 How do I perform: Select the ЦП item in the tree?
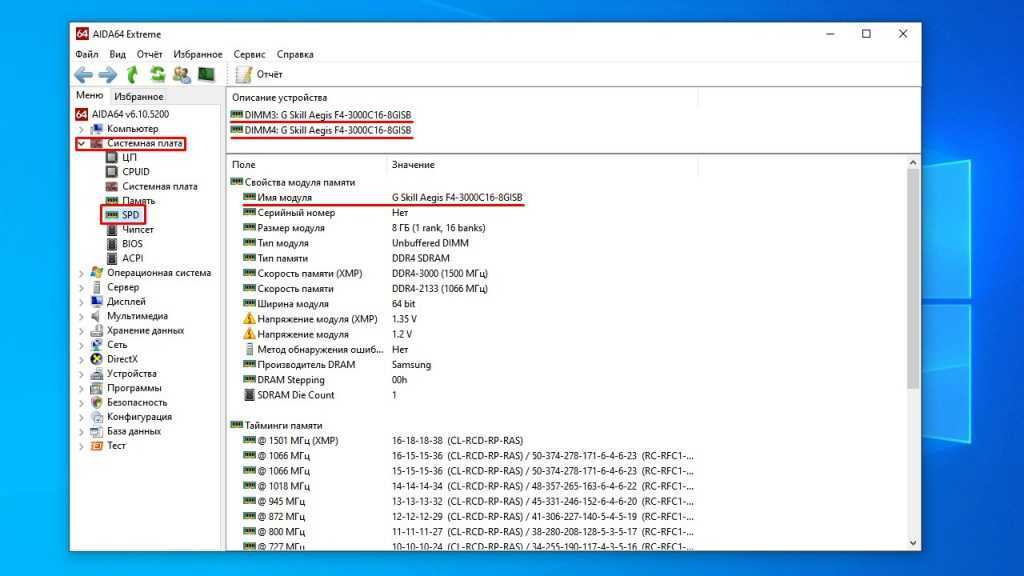129,158
